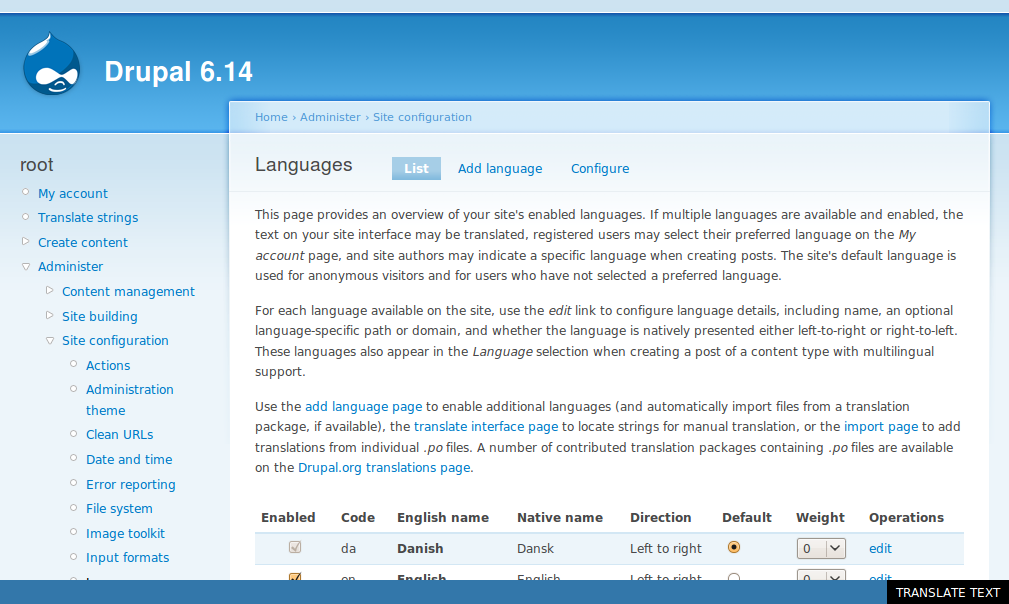Go to Home in the breadcrumb

point(271,117)
